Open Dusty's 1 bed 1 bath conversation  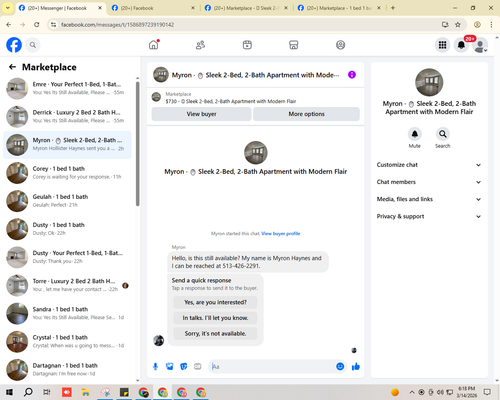[67, 229]
